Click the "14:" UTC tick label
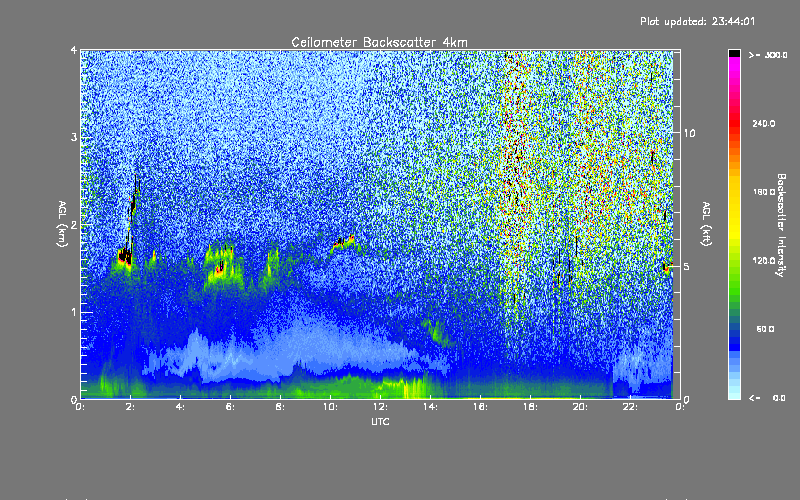Screen dimensions: 800x500 tap(431, 407)
